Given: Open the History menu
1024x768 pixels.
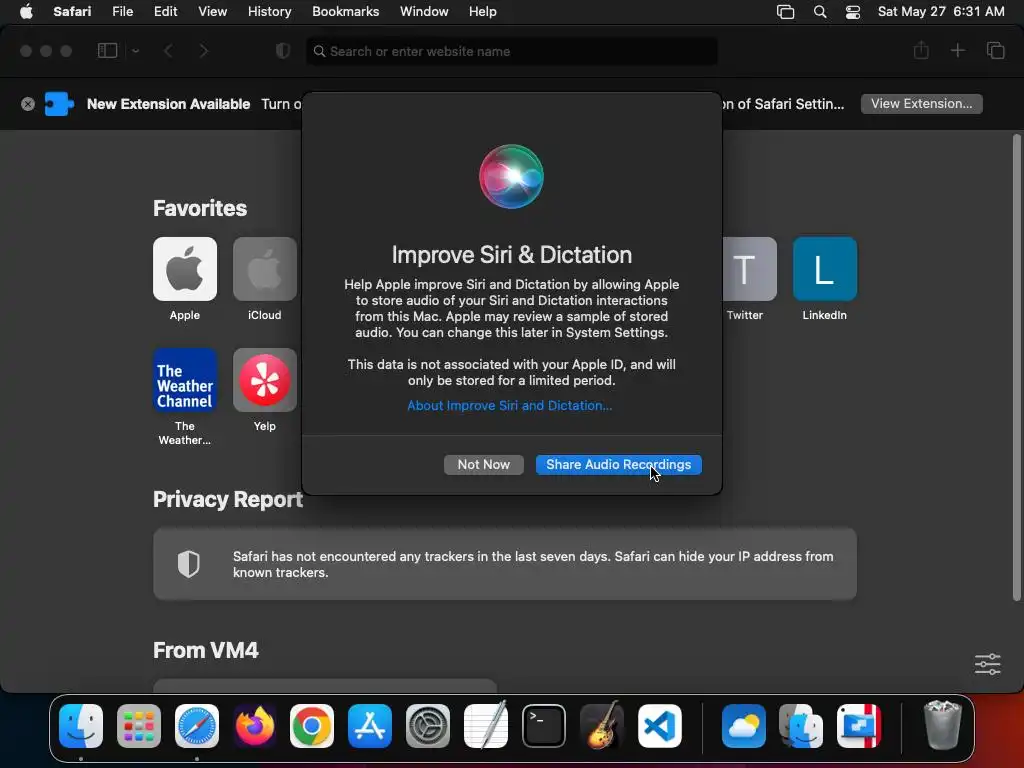Looking at the screenshot, I should tap(269, 12).
